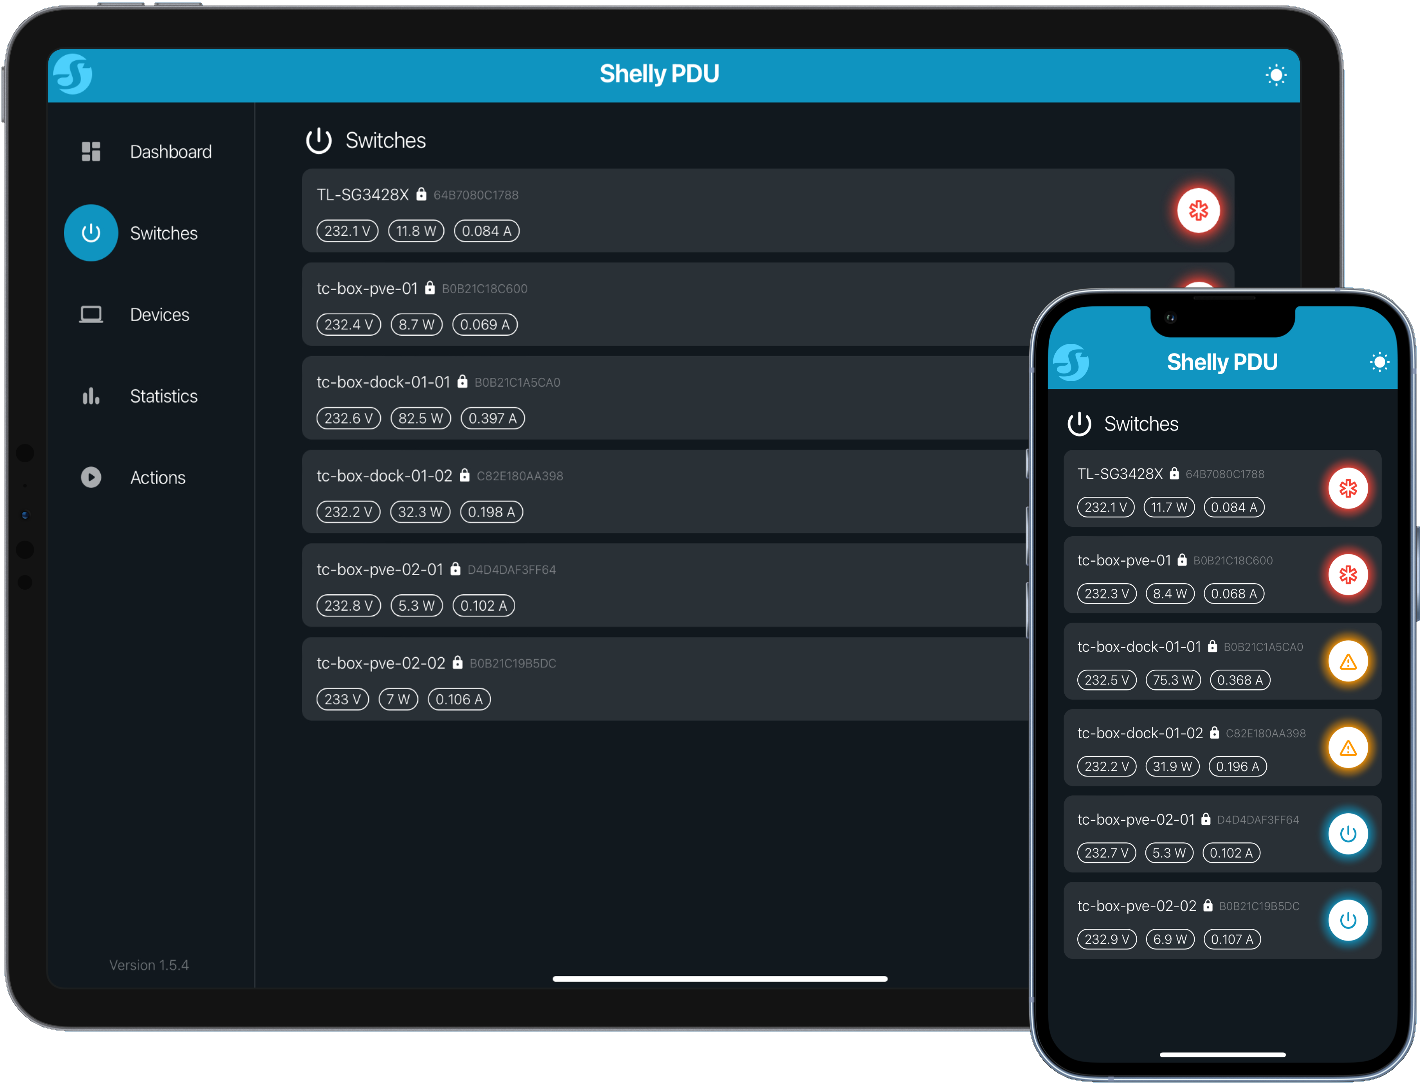Click device ID D4D4DAF3FF64 on phone
Screen dimensions: 1420x1086
1258,820
